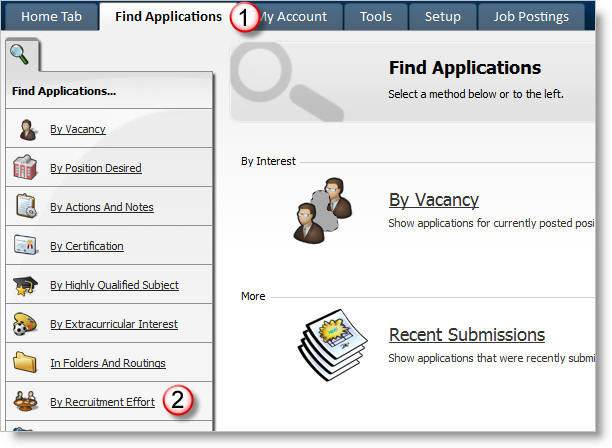
Task: Choose the By Highly Qualified Subject link
Action: point(114,285)
